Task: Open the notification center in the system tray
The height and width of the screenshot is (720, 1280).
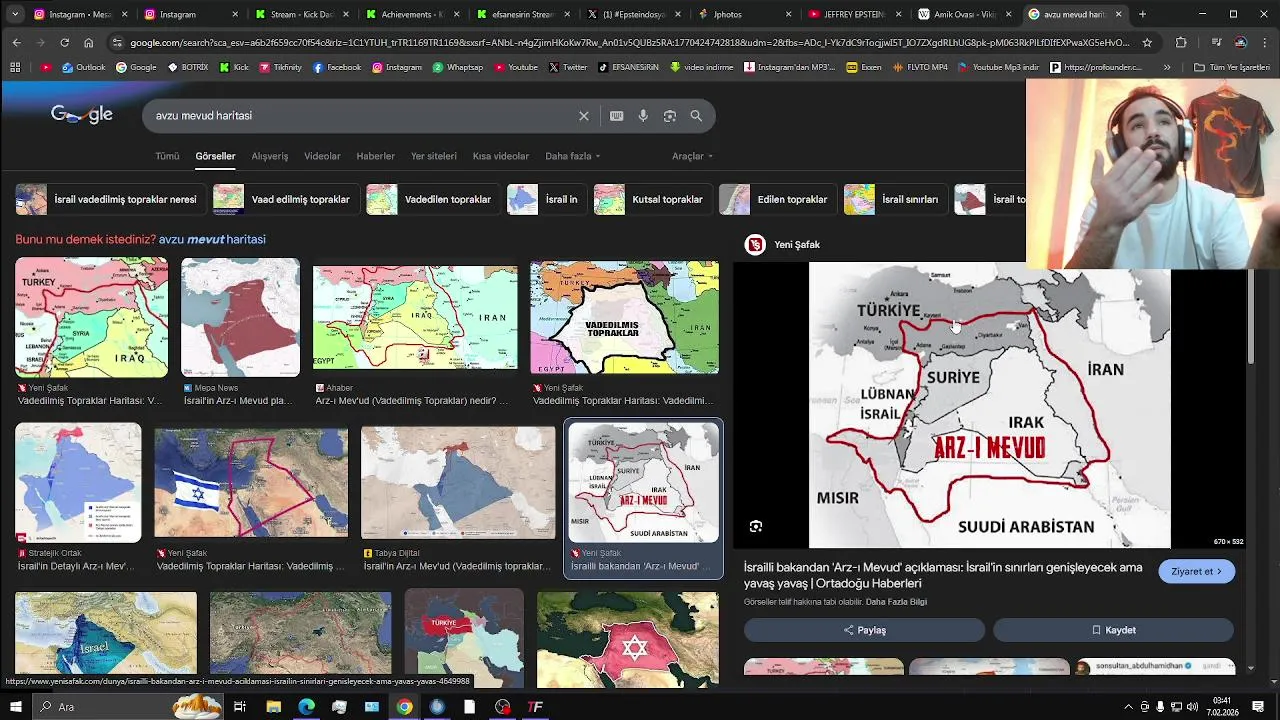Action: (1258, 706)
